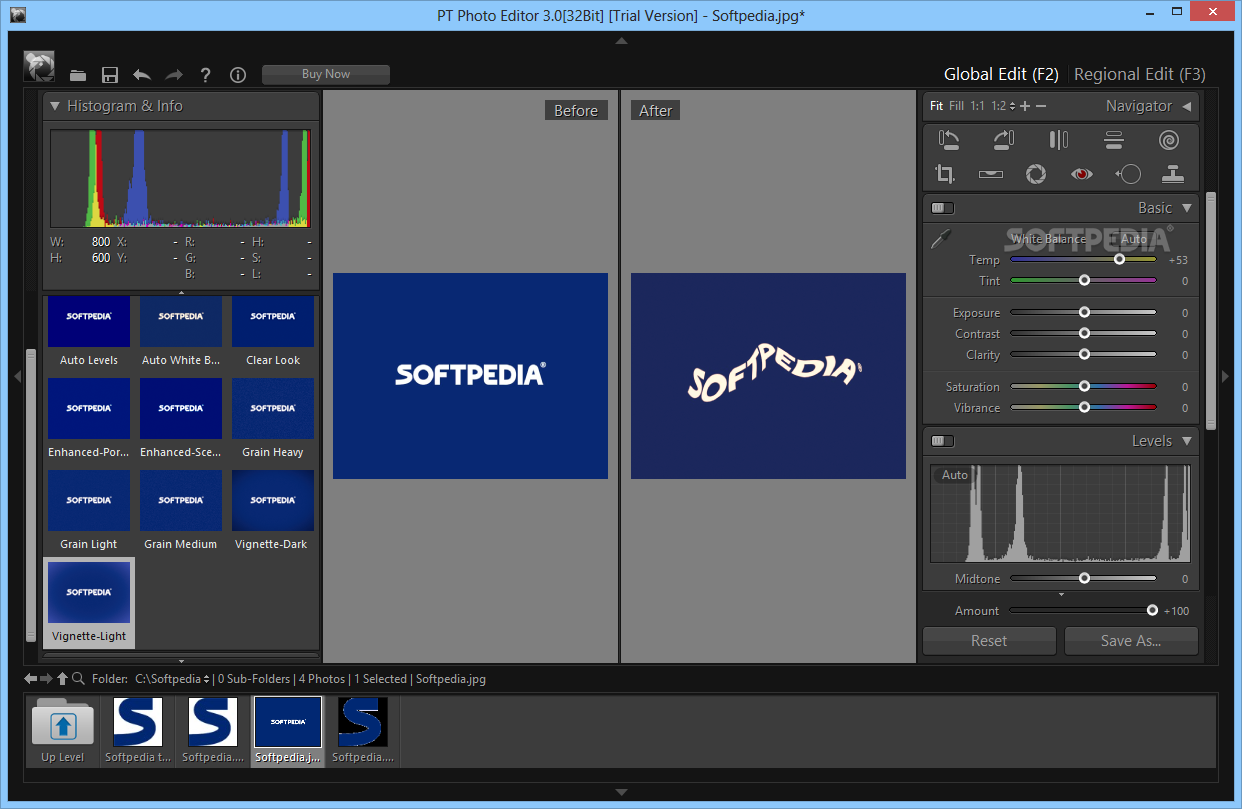Flip the image vertically

point(1114,140)
